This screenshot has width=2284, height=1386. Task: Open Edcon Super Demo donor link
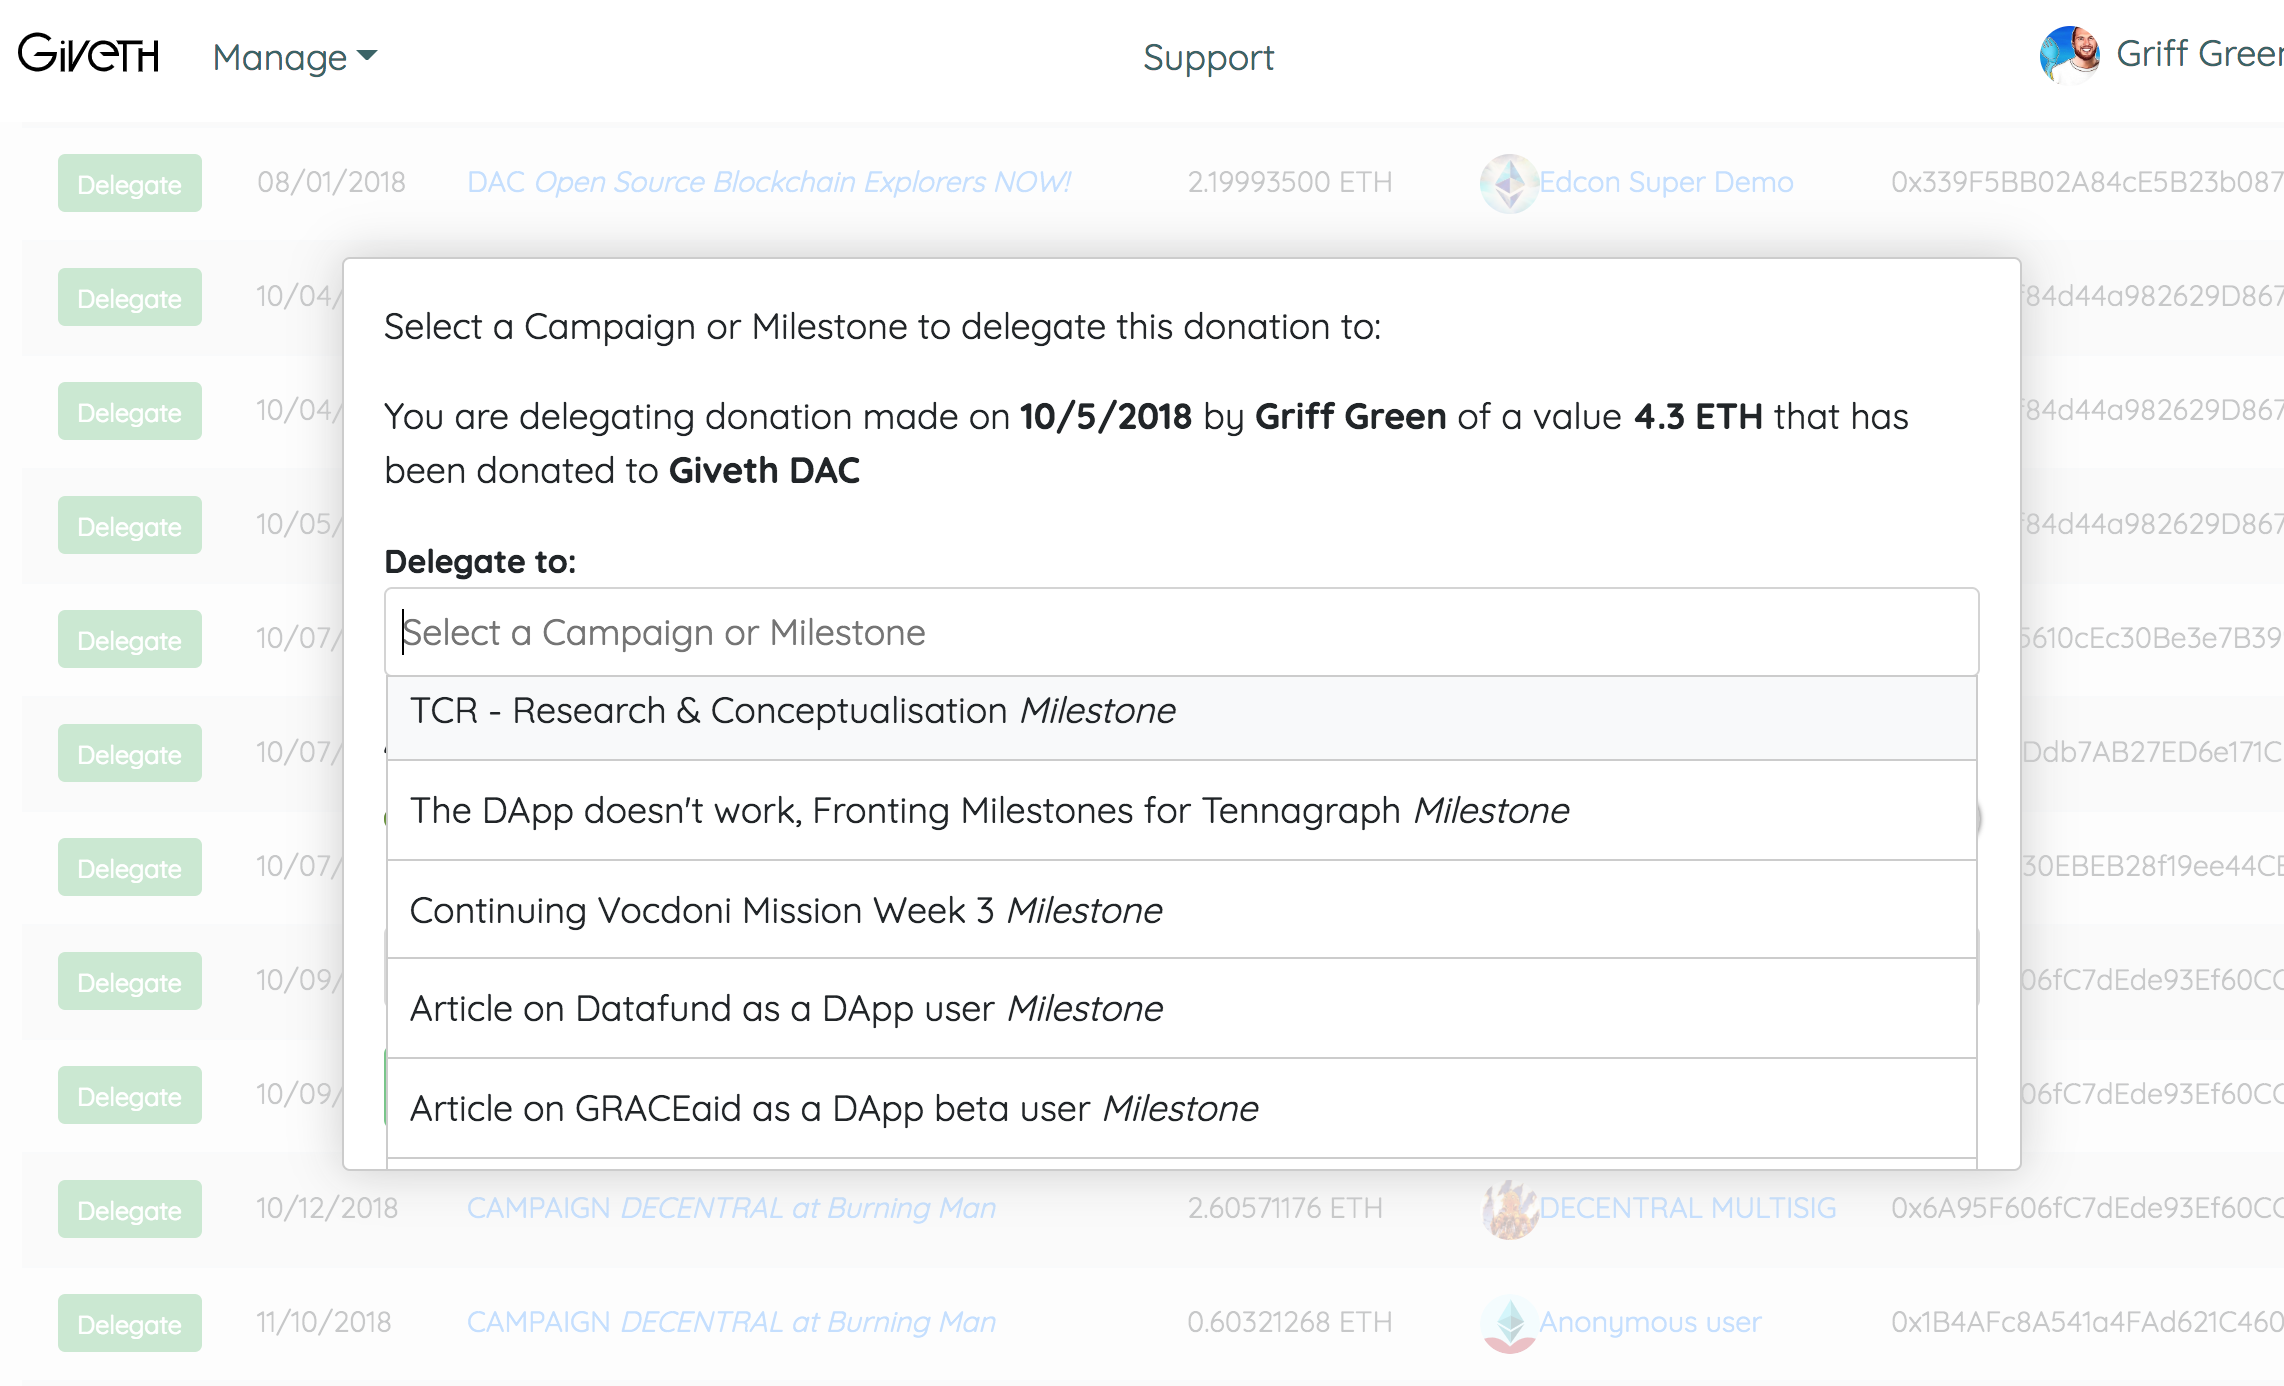point(1666,182)
